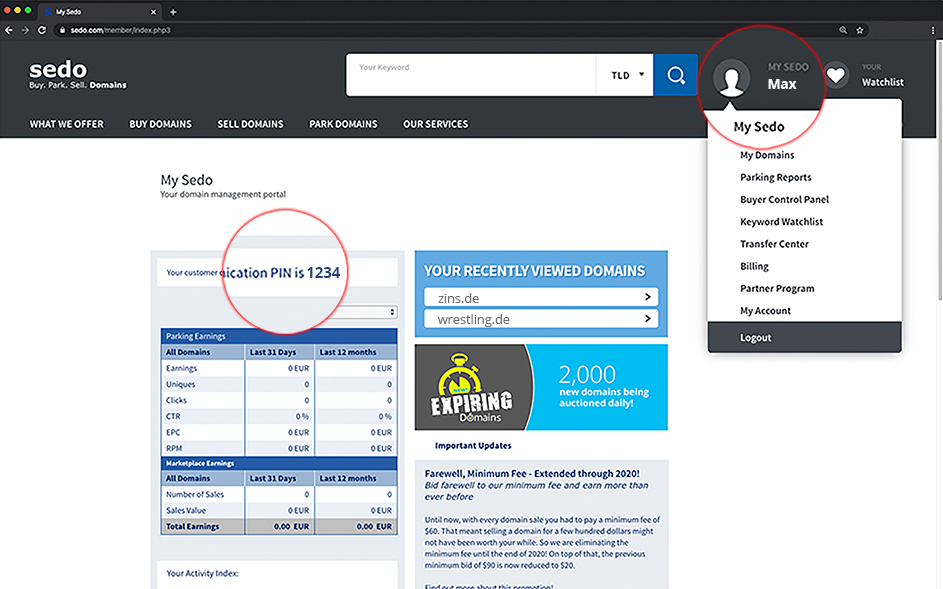Open the Watchlist heart icon
This screenshot has height=589, width=943.
pyautogui.click(x=835, y=75)
